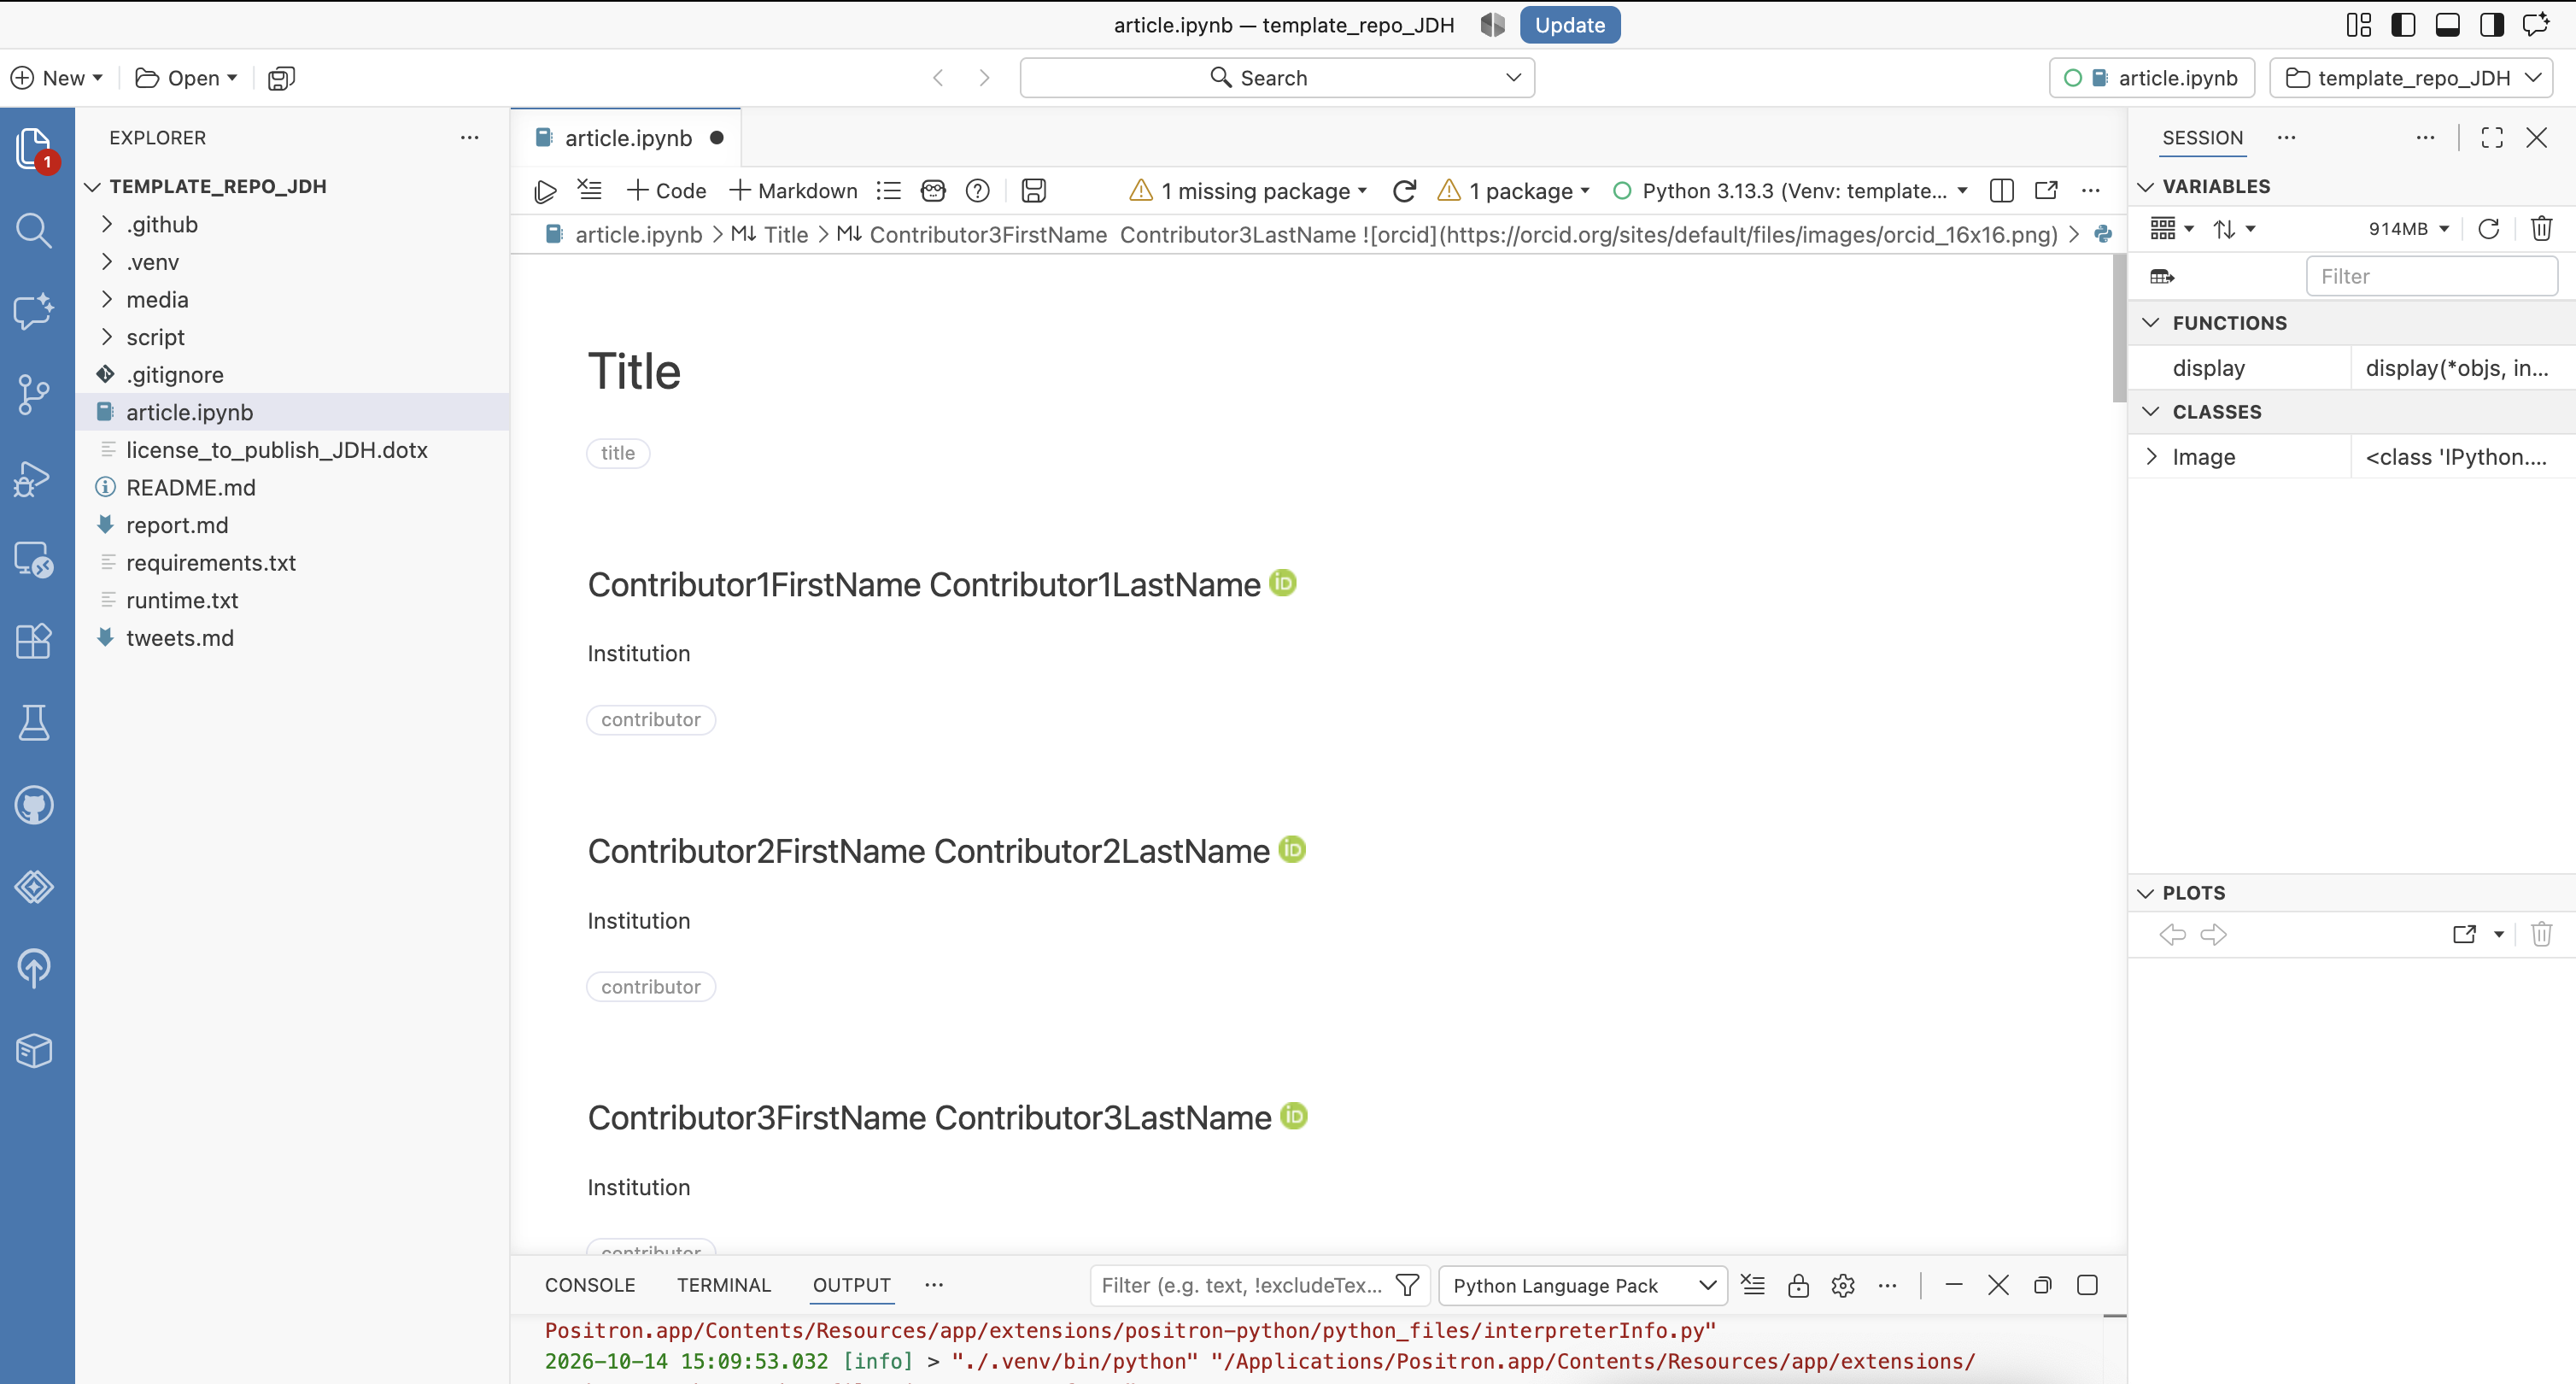Image resolution: width=2576 pixels, height=1384 pixels.
Task: Switch to the CONSOLE tab
Action: pyautogui.click(x=590, y=1285)
